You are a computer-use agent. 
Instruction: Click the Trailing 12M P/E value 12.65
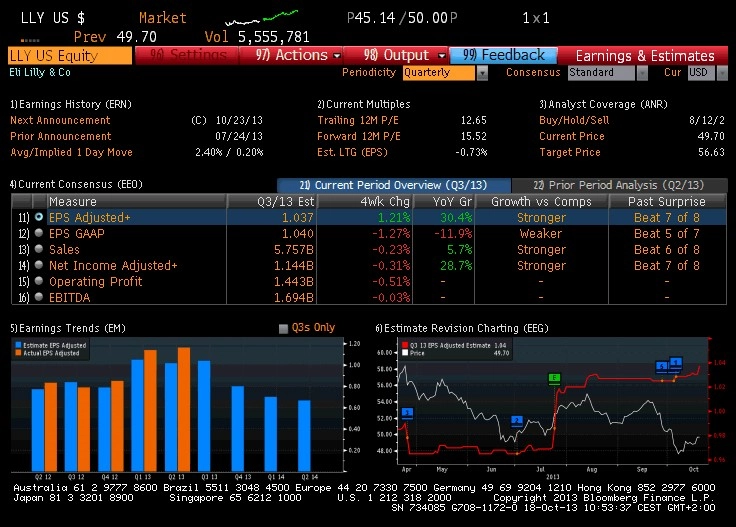tap(473, 120)
